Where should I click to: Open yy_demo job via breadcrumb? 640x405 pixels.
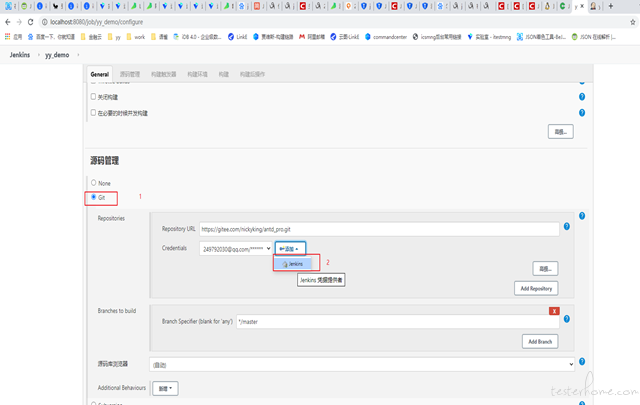click(57, 55)
